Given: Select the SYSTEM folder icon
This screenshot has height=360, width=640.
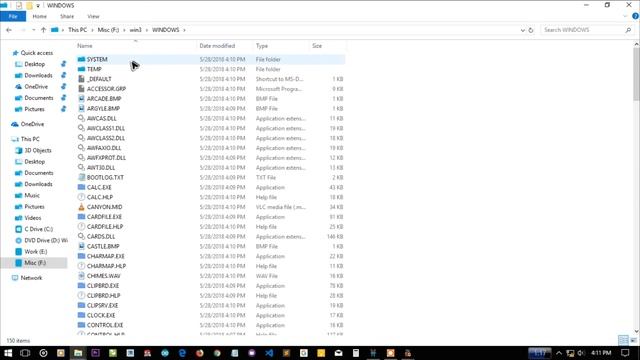Looking at the screenshot, I should (x=81, y=59).
